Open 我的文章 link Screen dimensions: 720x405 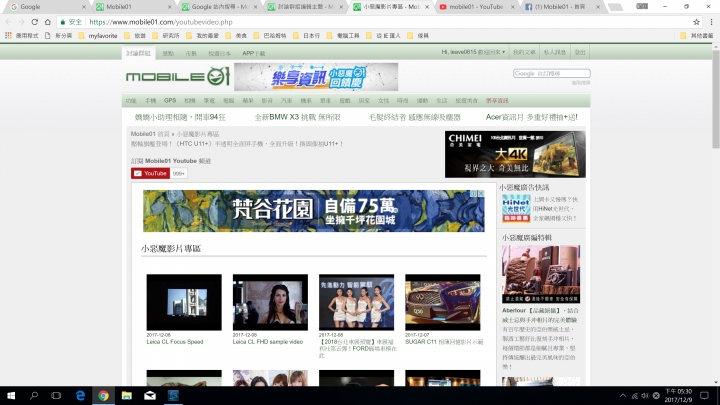524,52
